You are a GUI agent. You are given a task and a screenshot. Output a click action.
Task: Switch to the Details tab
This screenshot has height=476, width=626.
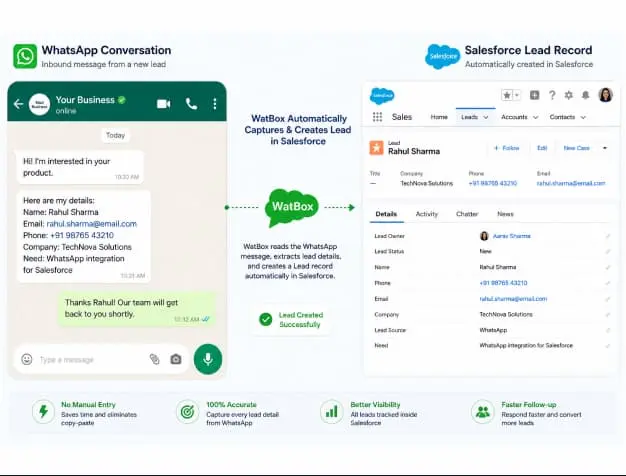pyautogui.click(x=386, y=214)
